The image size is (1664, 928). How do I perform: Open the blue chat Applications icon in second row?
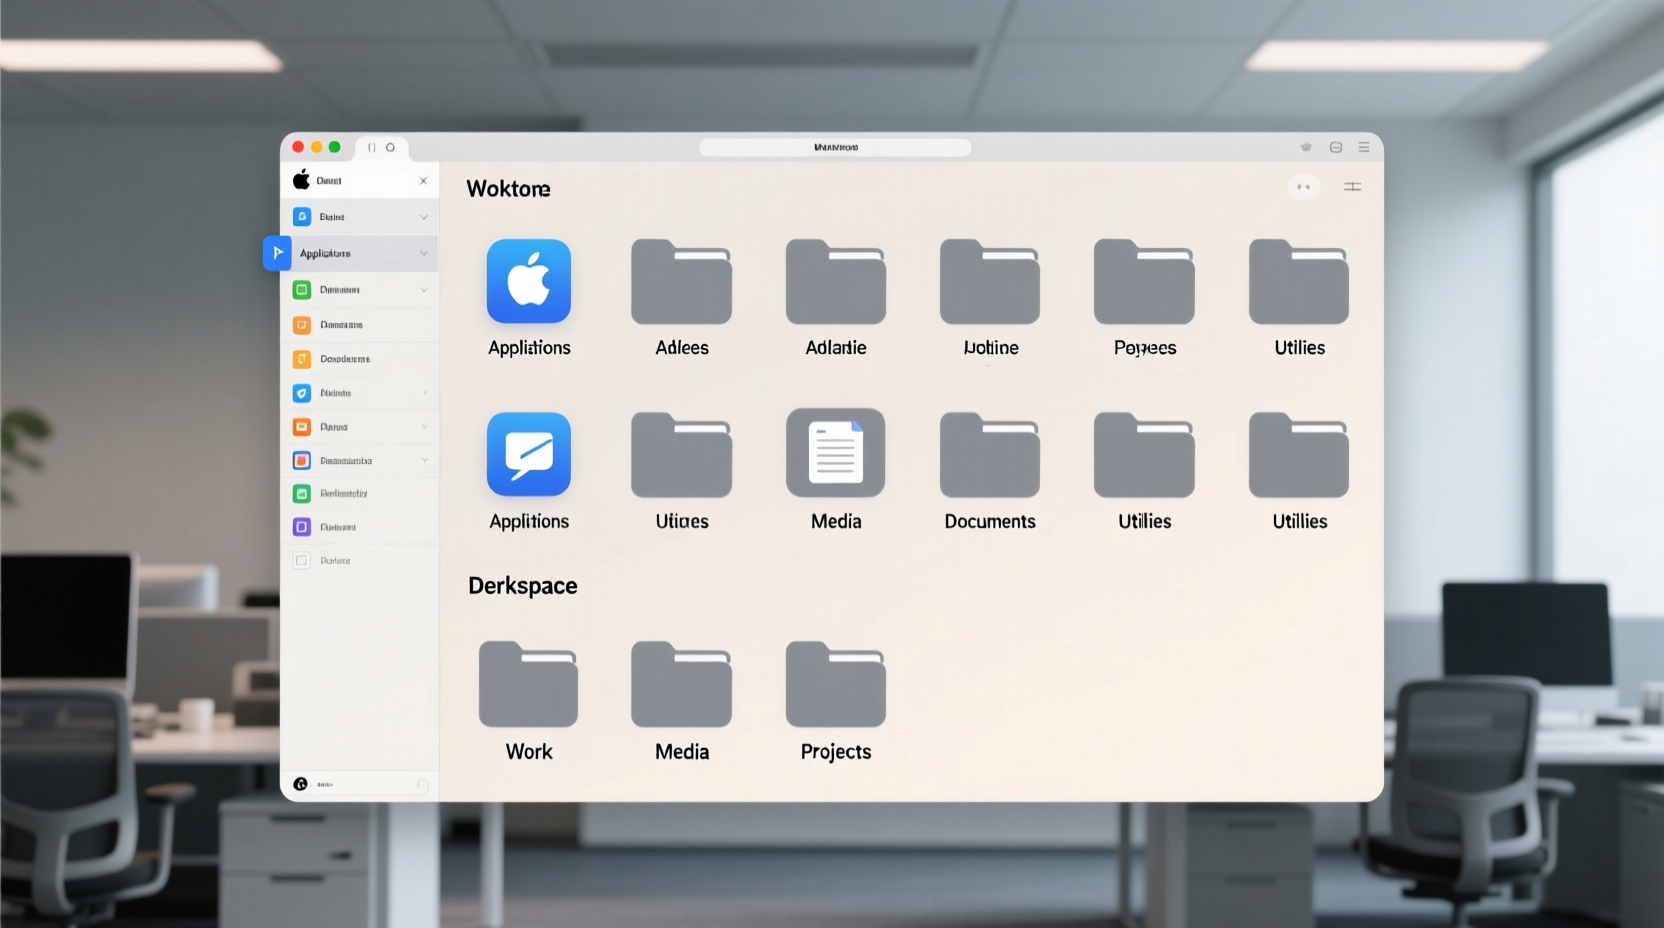point(528,454)
